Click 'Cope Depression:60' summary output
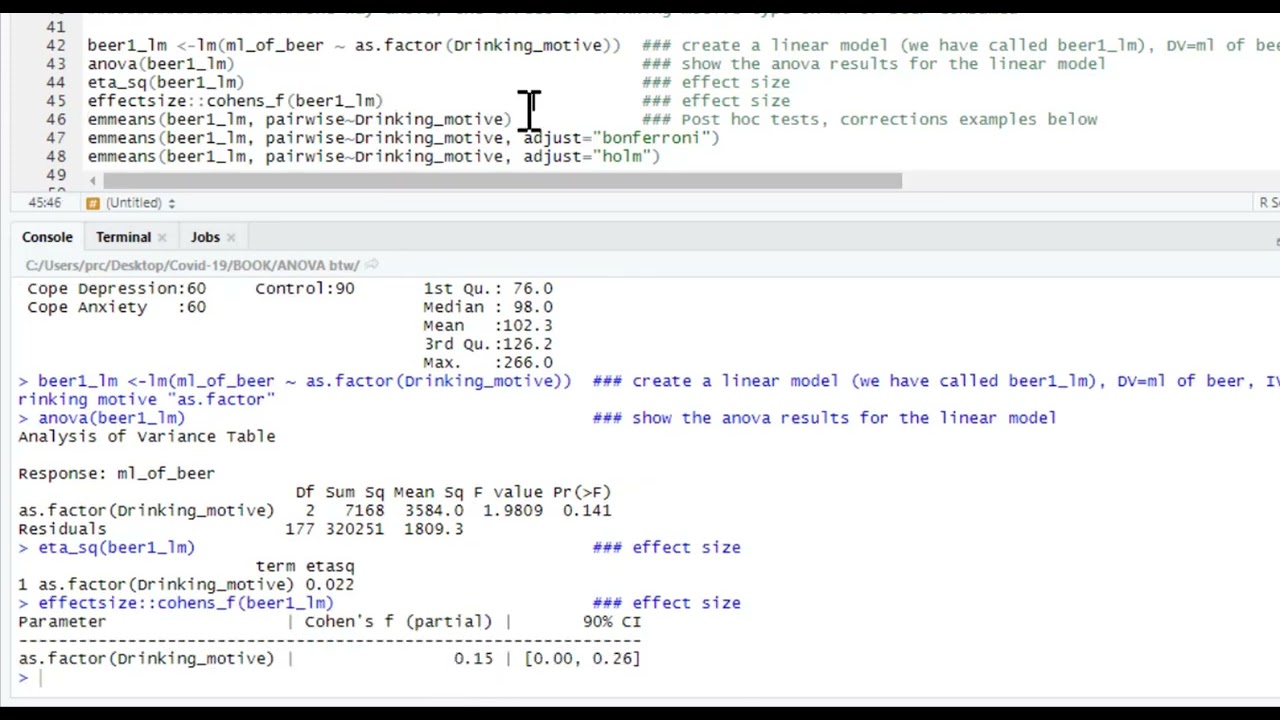Viewport: 1280px width, 720px height. click(x=116, y=289)
